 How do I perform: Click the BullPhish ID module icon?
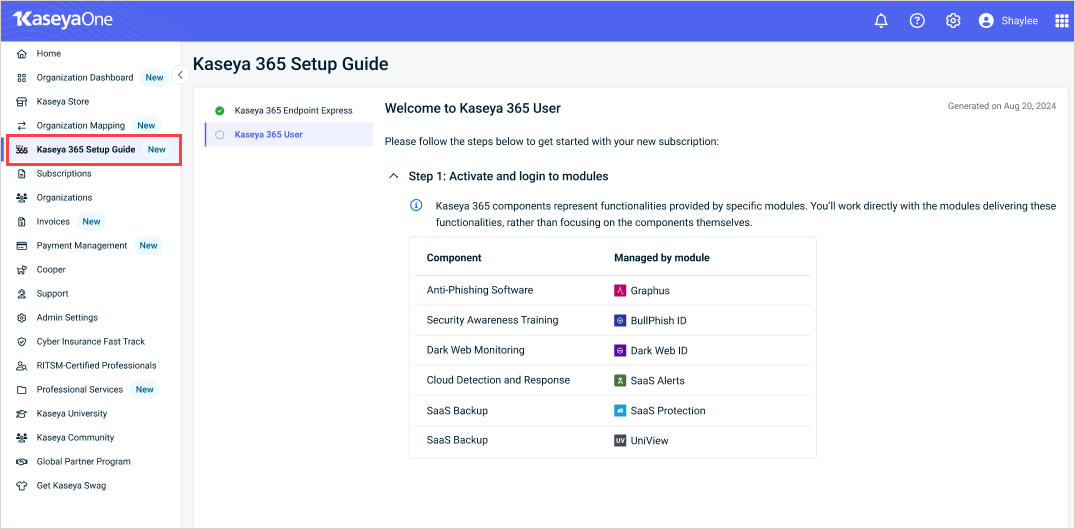click(620, 321)
